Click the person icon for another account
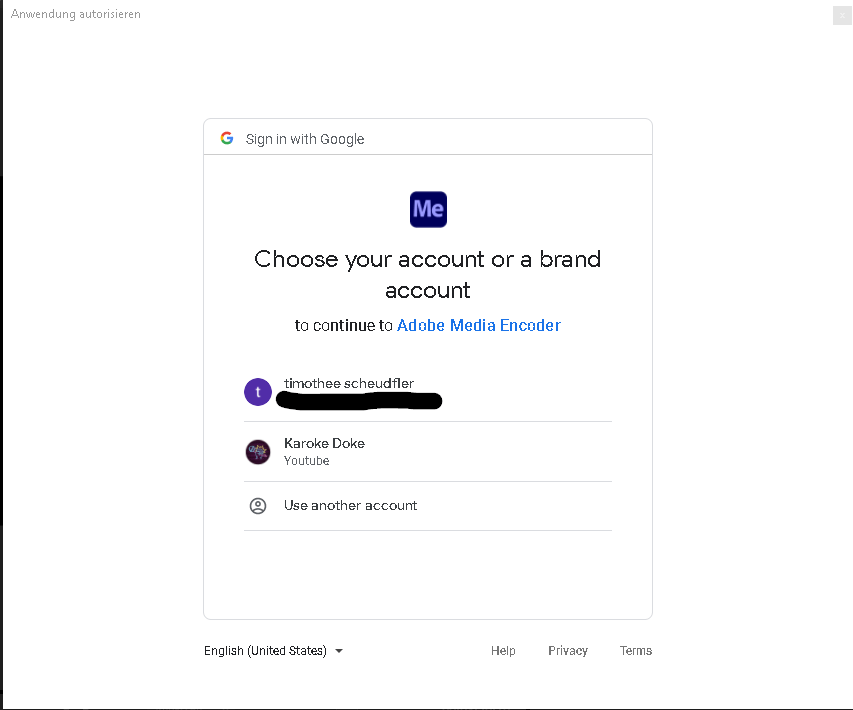Screen dimensions: 853x710 258,506
